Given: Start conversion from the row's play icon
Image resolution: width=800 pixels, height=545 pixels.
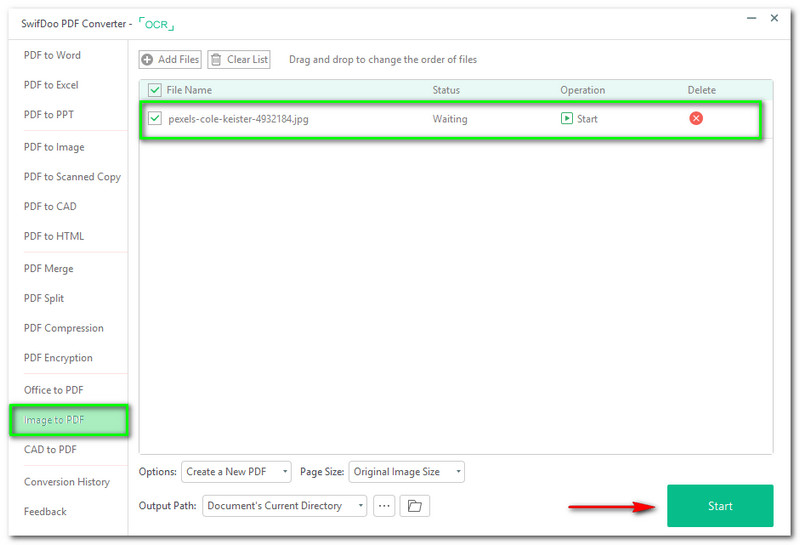Looking at the screenshot, I should point(566,118).
